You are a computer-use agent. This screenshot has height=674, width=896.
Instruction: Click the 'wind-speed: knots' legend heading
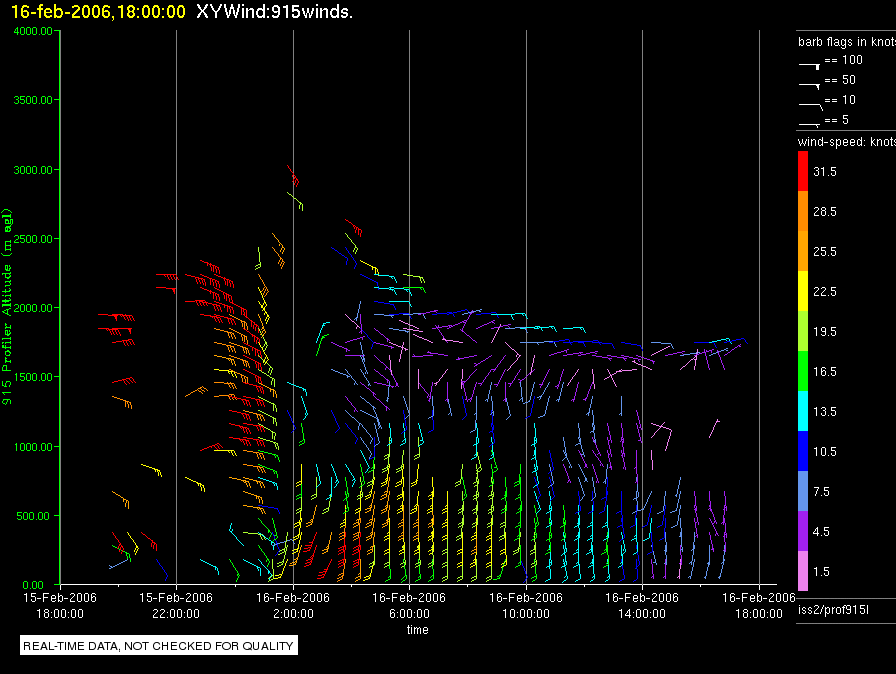846,142
